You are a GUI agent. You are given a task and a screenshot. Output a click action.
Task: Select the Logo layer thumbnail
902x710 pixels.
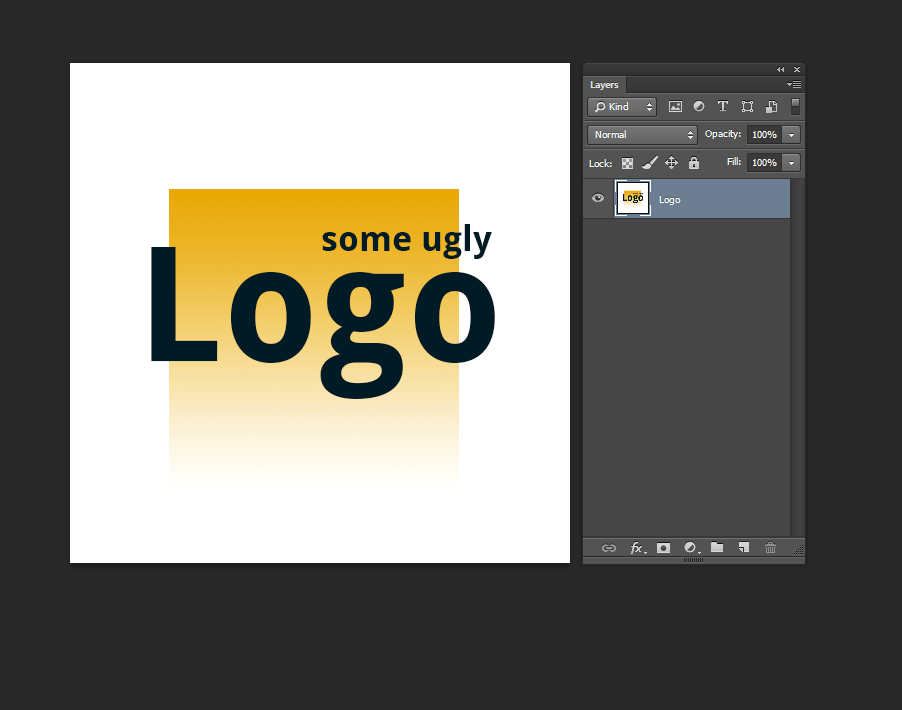(632, 198)
